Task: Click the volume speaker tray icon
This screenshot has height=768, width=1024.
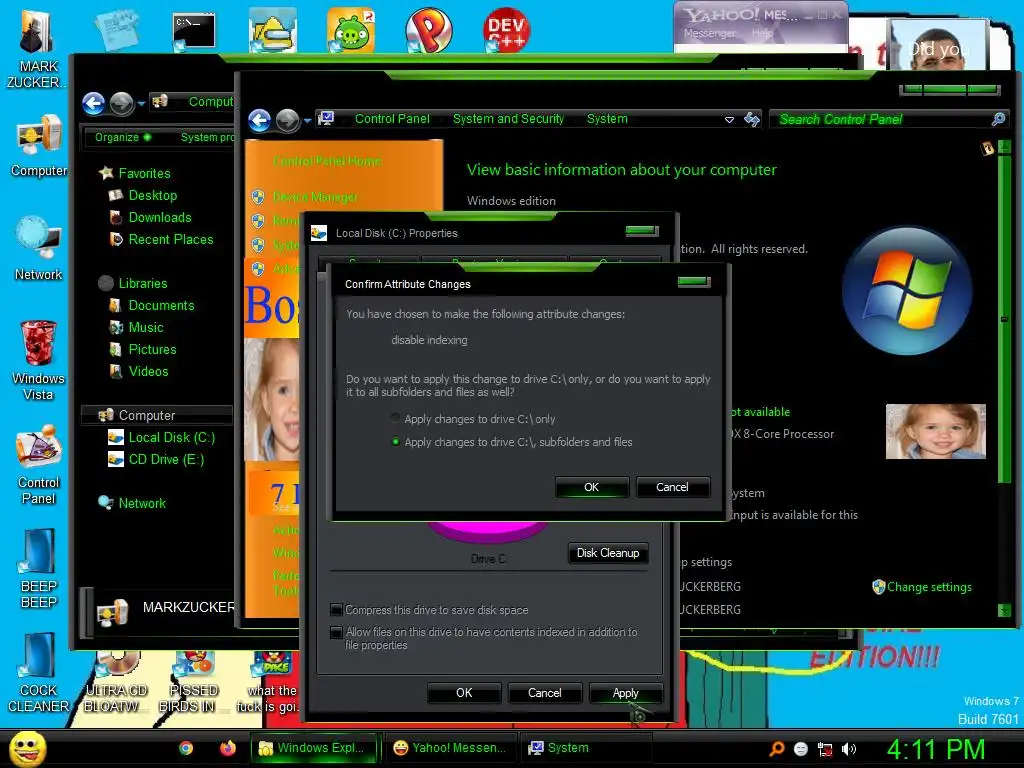Action: [849, 749]
